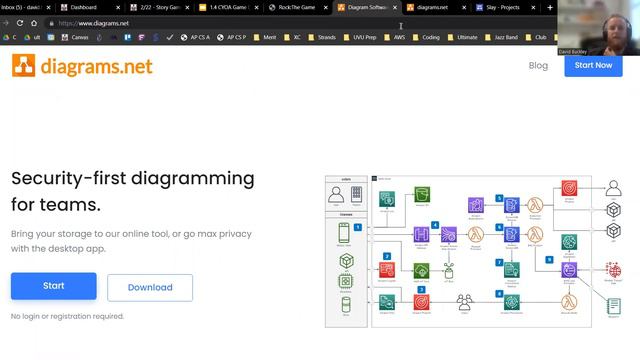
Task: Close the Dashboard tab
Action: click(x=118, y=7)
